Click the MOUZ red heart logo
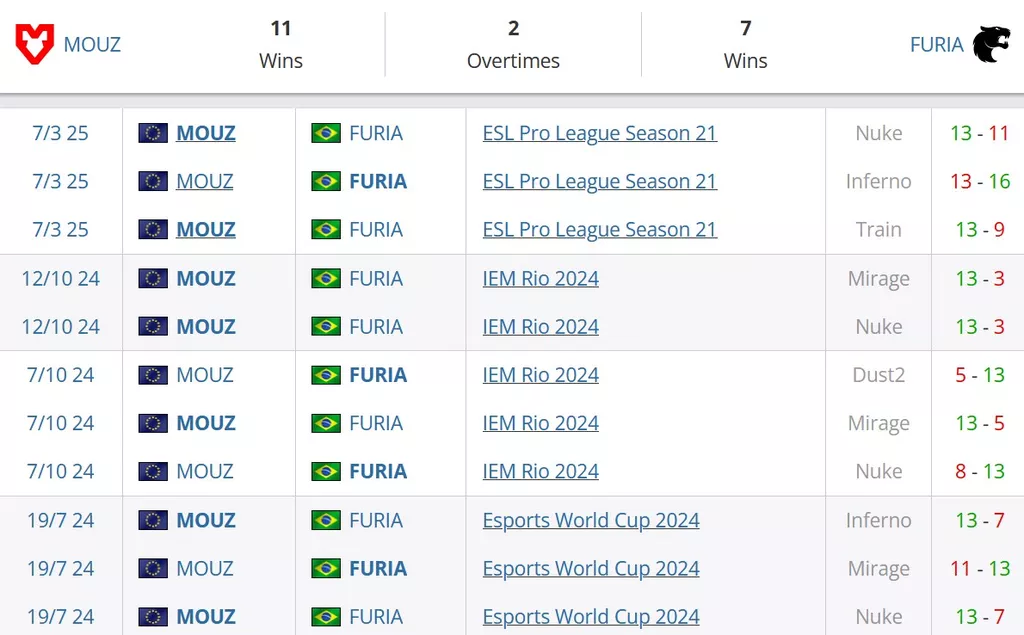This screenshot has height=635, width=1024. click(35, 44)
